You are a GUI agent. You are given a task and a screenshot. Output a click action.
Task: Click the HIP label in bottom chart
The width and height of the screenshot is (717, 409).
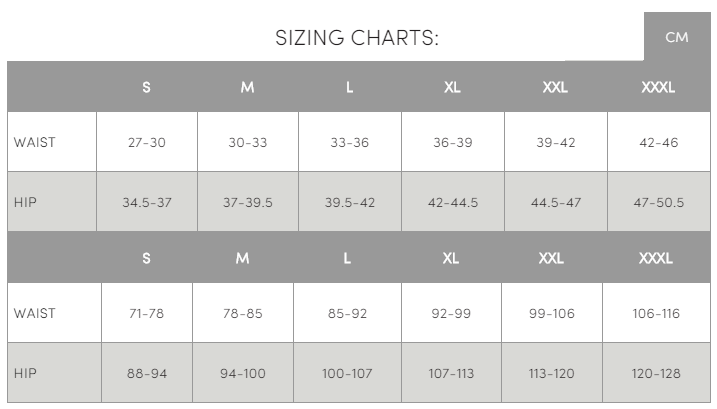click(25, 373)
